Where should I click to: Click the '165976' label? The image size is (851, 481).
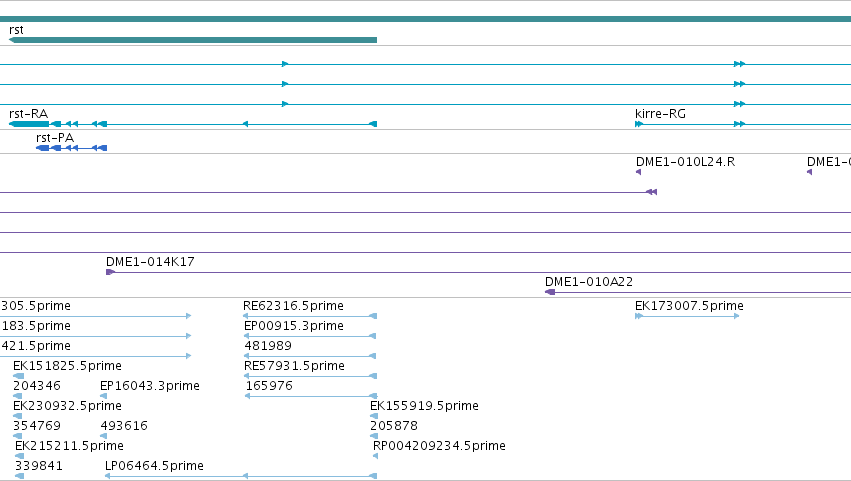[269, 386]
